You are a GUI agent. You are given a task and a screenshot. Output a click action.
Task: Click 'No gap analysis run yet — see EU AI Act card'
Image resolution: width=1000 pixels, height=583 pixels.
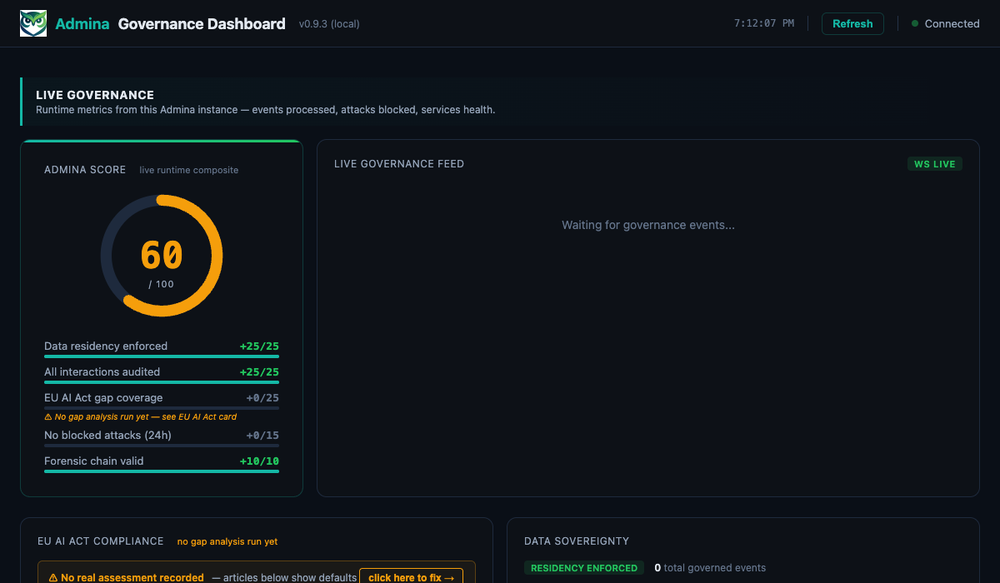tap(145, 417)
